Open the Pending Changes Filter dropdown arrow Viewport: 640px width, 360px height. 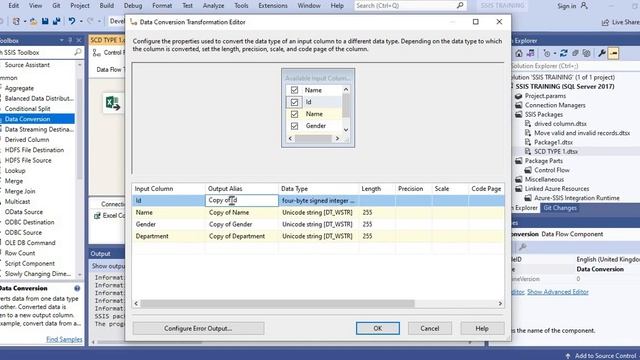pyautogui.click(x=554, y=53)
